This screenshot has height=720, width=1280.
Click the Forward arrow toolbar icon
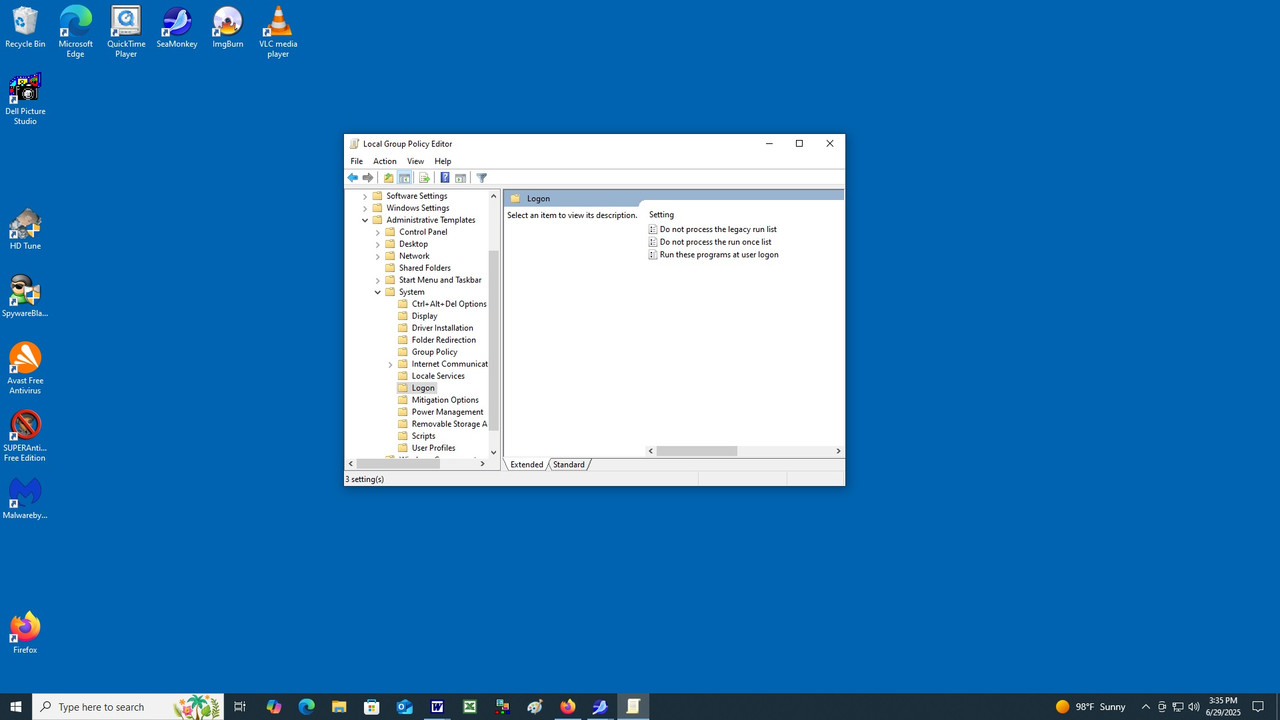[x=368, y=178]
